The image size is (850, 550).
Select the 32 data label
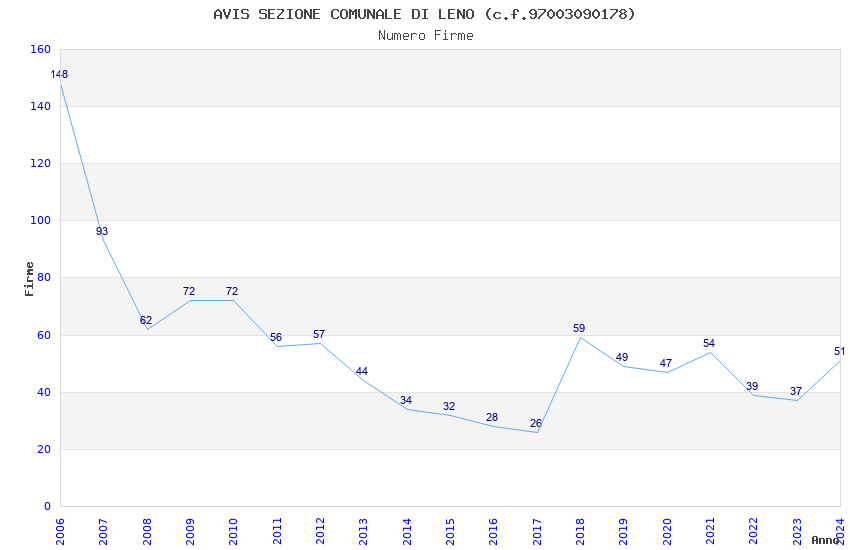[449, 406]
